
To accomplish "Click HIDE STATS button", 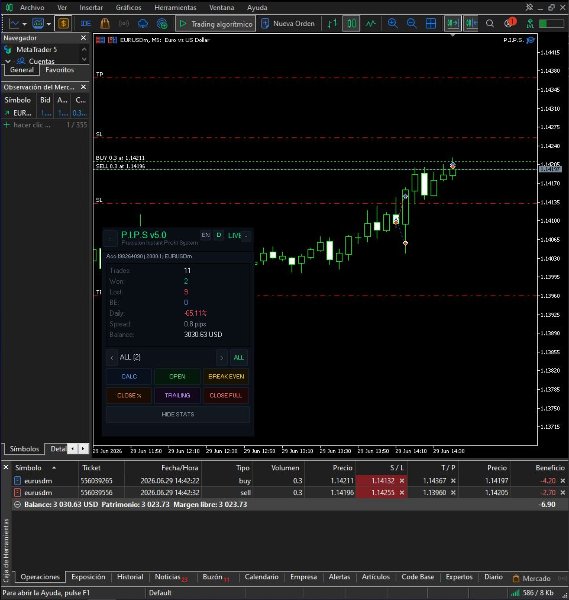I will tap(178, 414).
